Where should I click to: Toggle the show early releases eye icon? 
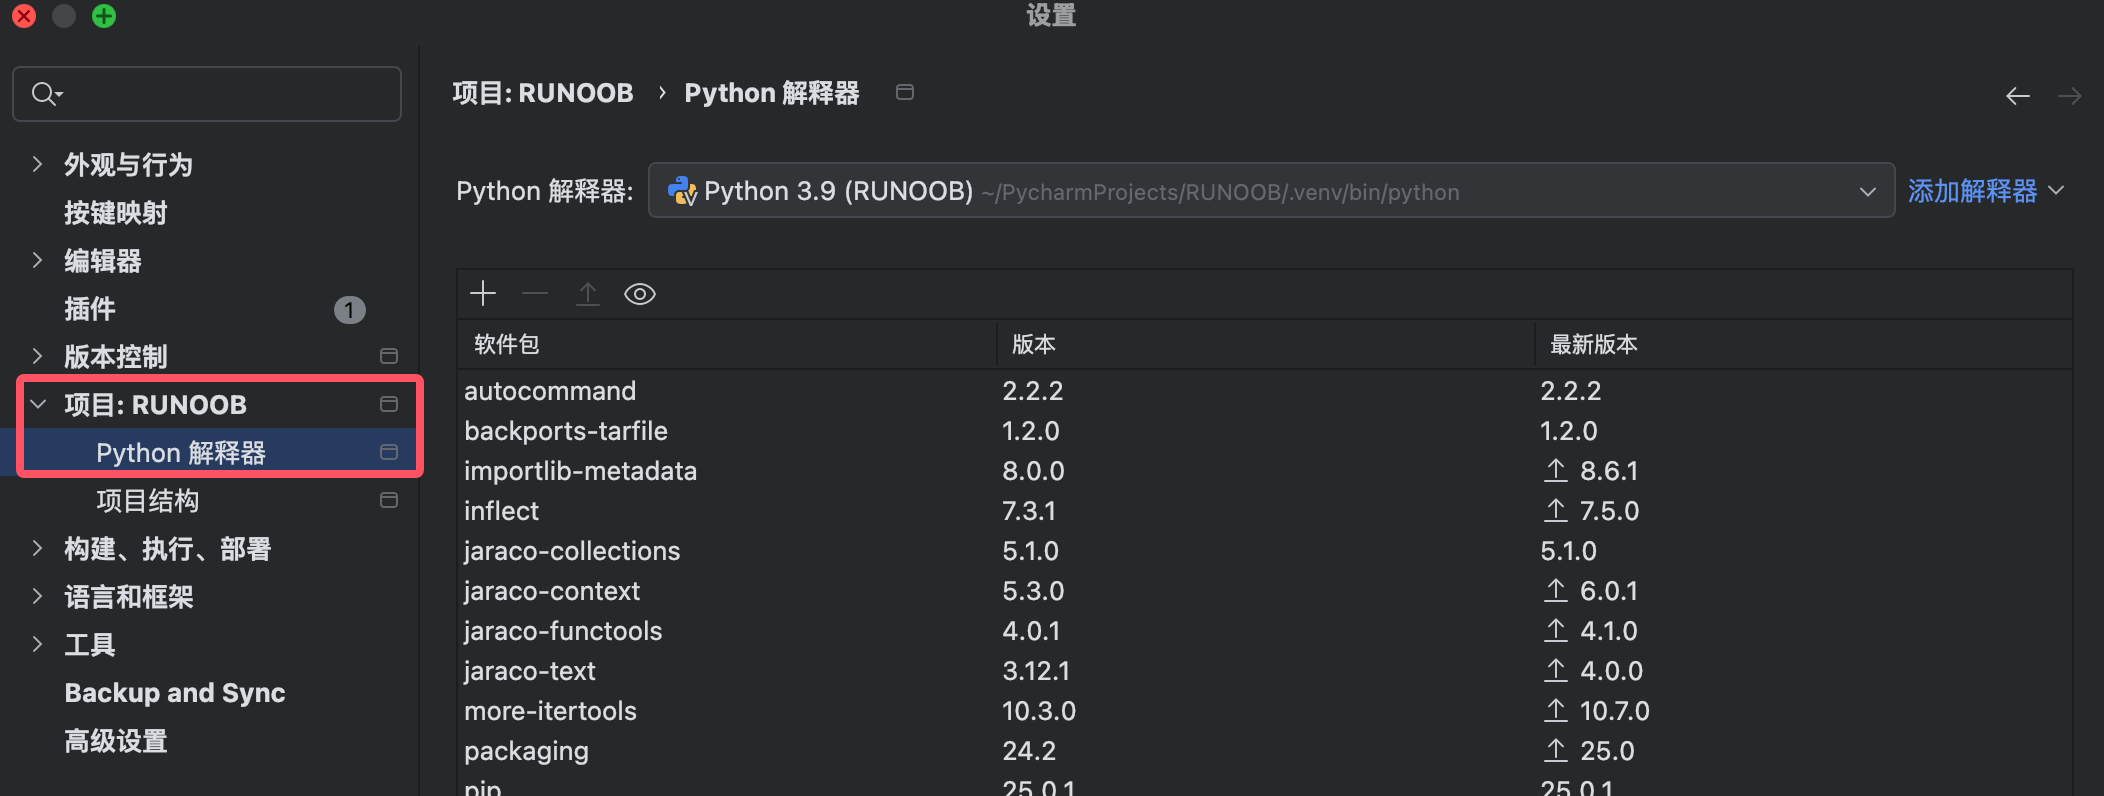point(640,294)
